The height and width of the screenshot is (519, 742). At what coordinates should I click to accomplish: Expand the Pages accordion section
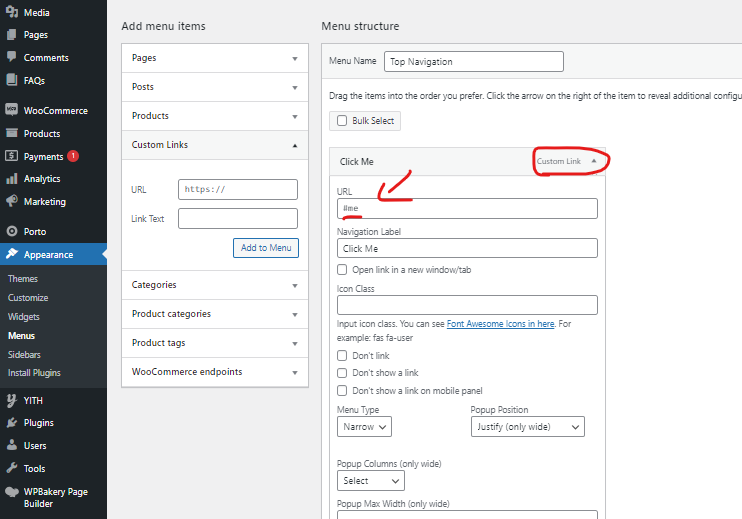point(215,58)
